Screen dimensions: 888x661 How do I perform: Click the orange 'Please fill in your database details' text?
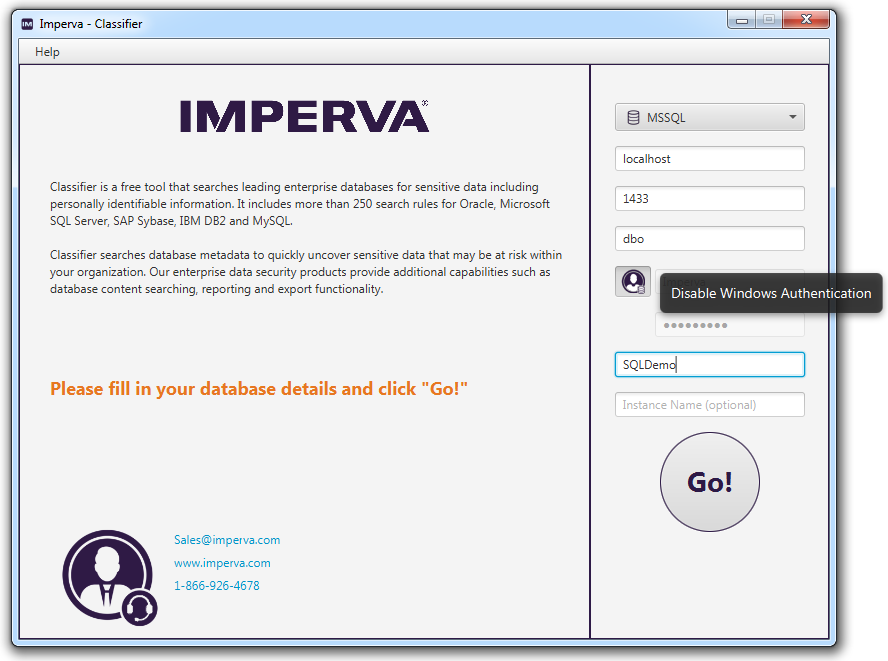tap(259, 389)
